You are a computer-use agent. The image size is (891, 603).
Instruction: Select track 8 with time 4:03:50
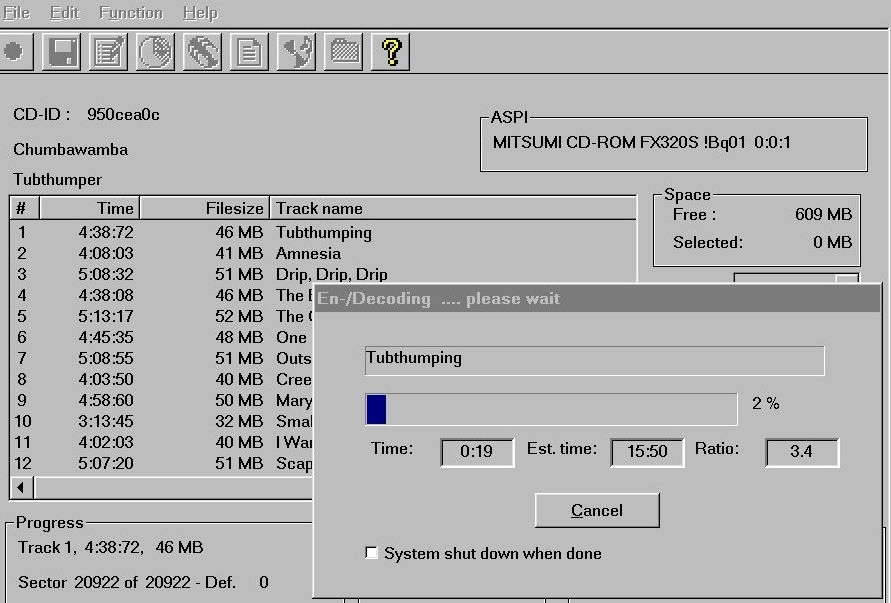(162, 380)
